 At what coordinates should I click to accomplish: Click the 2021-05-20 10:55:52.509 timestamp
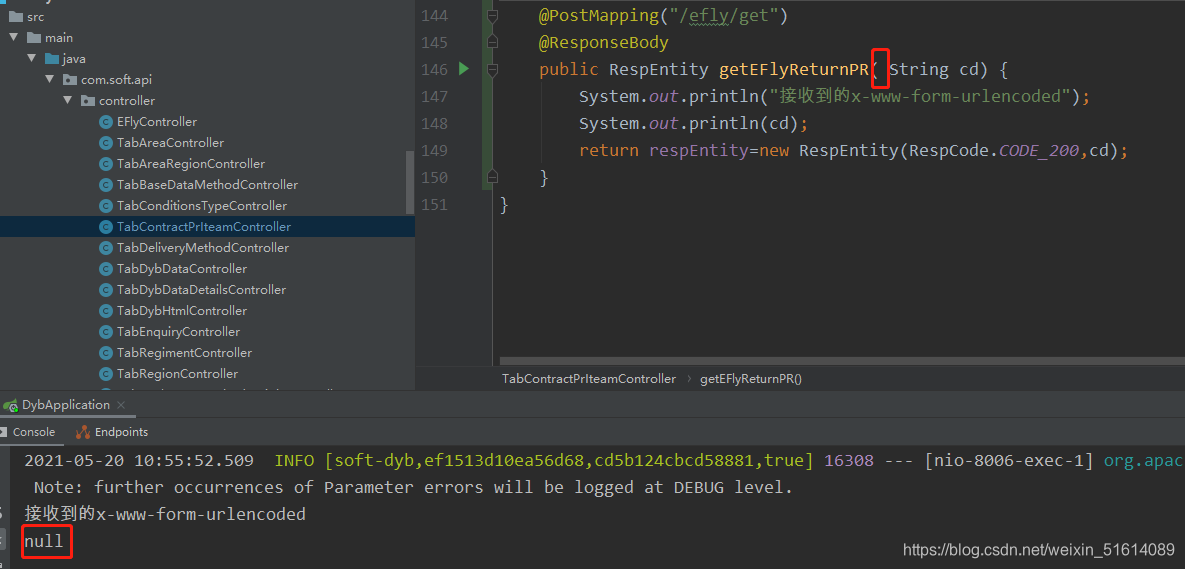pos(139,460)
